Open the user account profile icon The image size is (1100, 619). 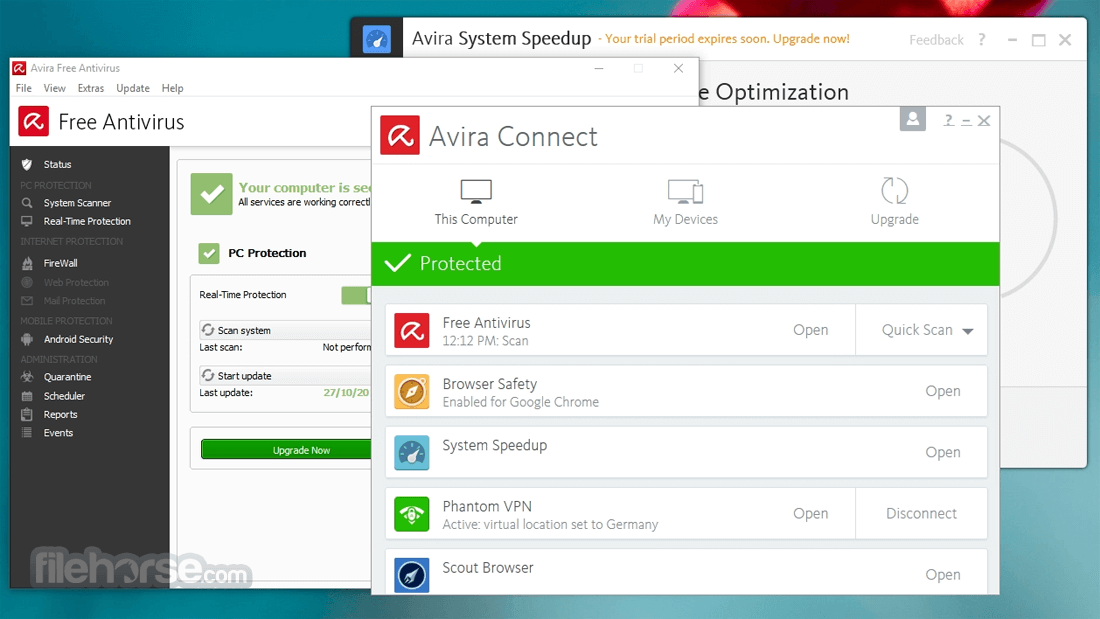tap(912, 120)
